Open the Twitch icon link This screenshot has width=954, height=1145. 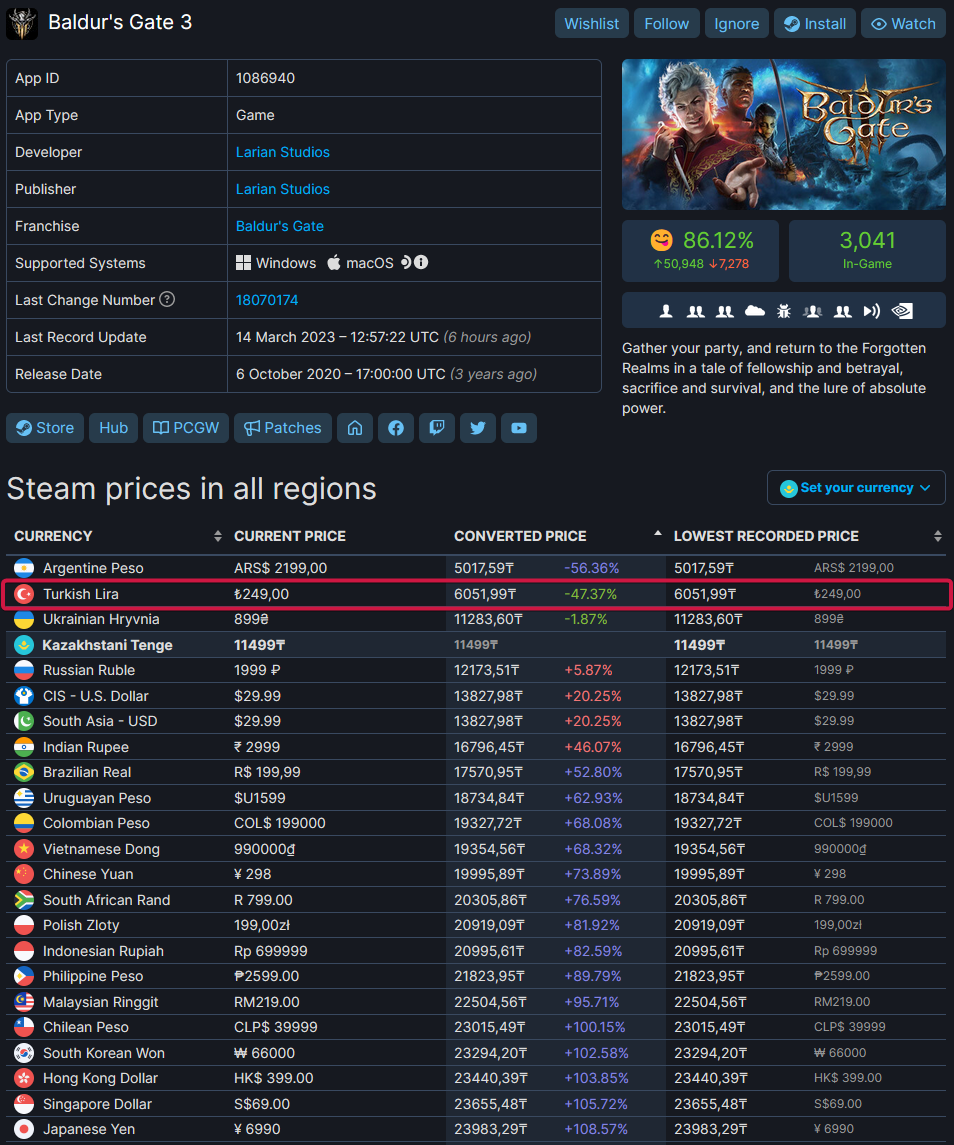(x=437, y=428)
